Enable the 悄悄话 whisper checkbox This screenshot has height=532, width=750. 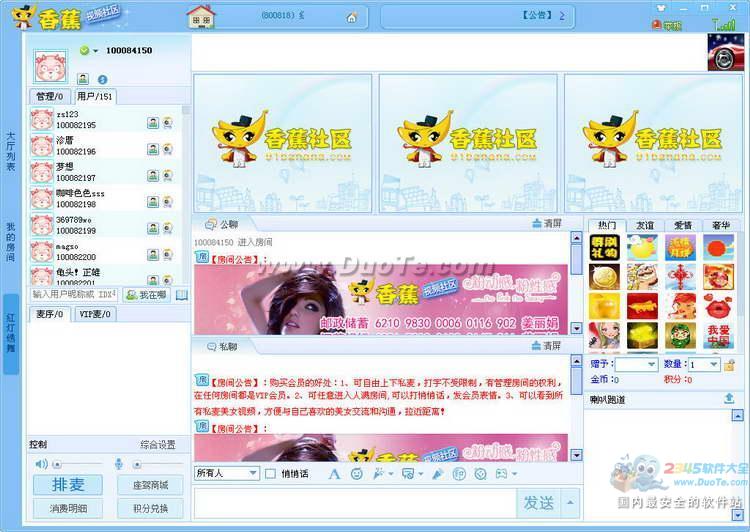pos(270,474)
